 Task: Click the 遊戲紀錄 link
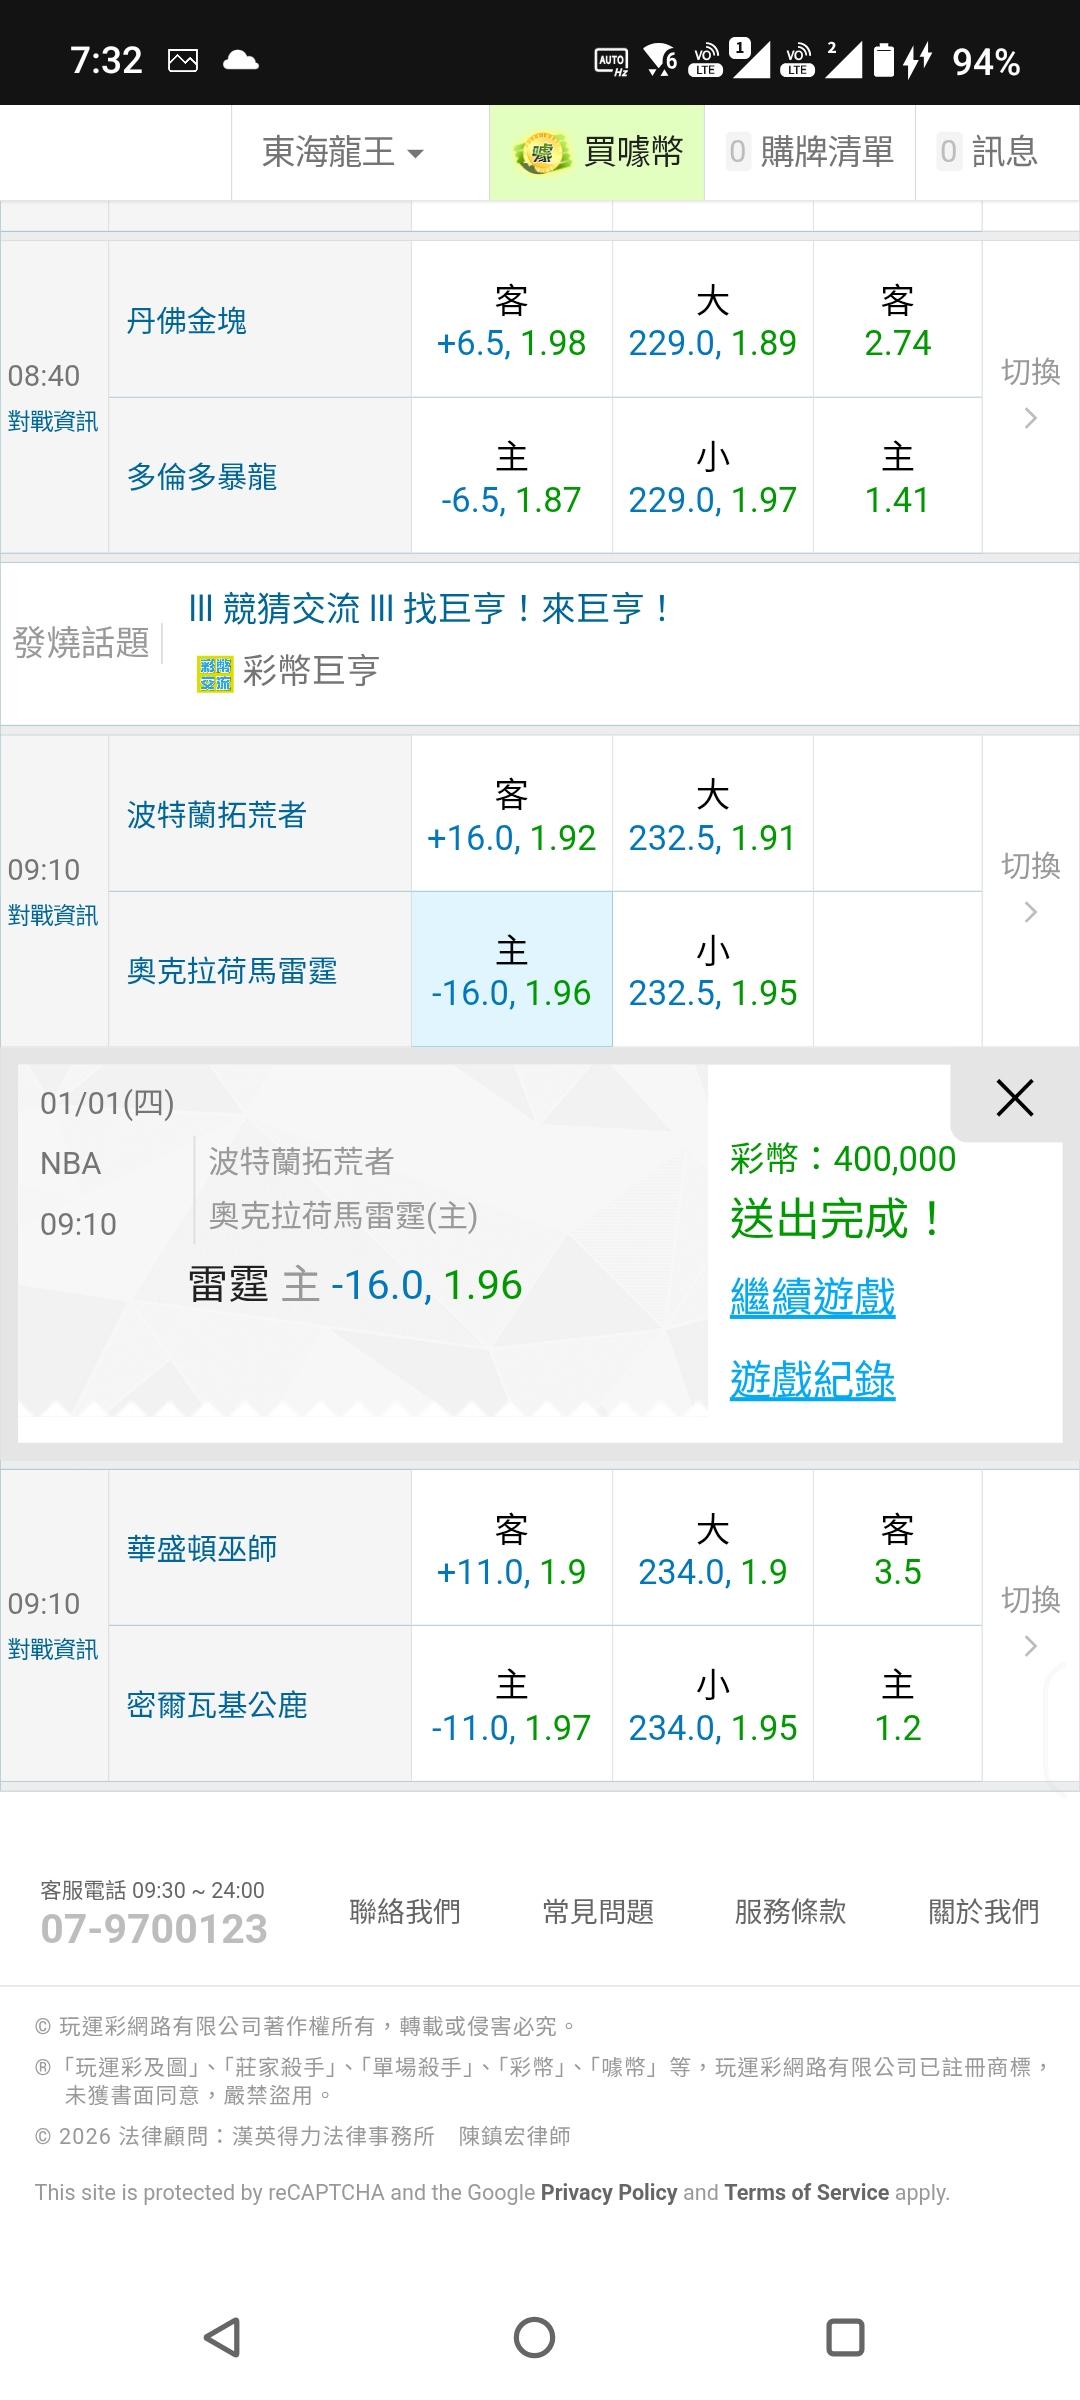(812, 1381)
